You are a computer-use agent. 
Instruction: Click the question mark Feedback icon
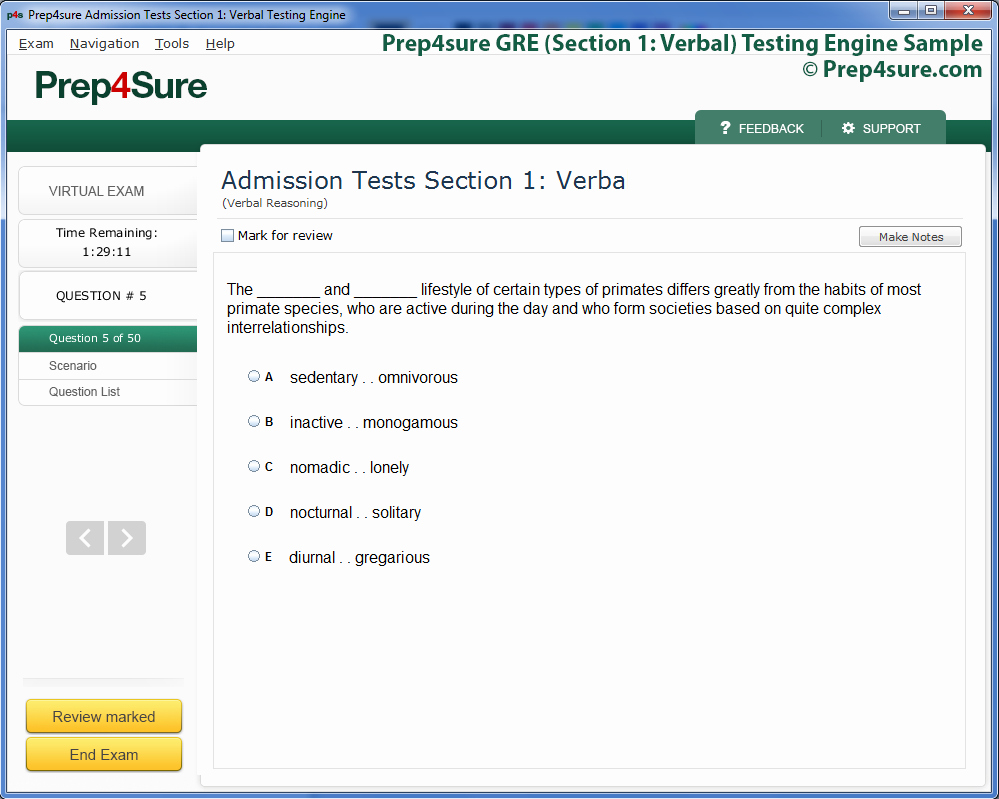point(725,128)
